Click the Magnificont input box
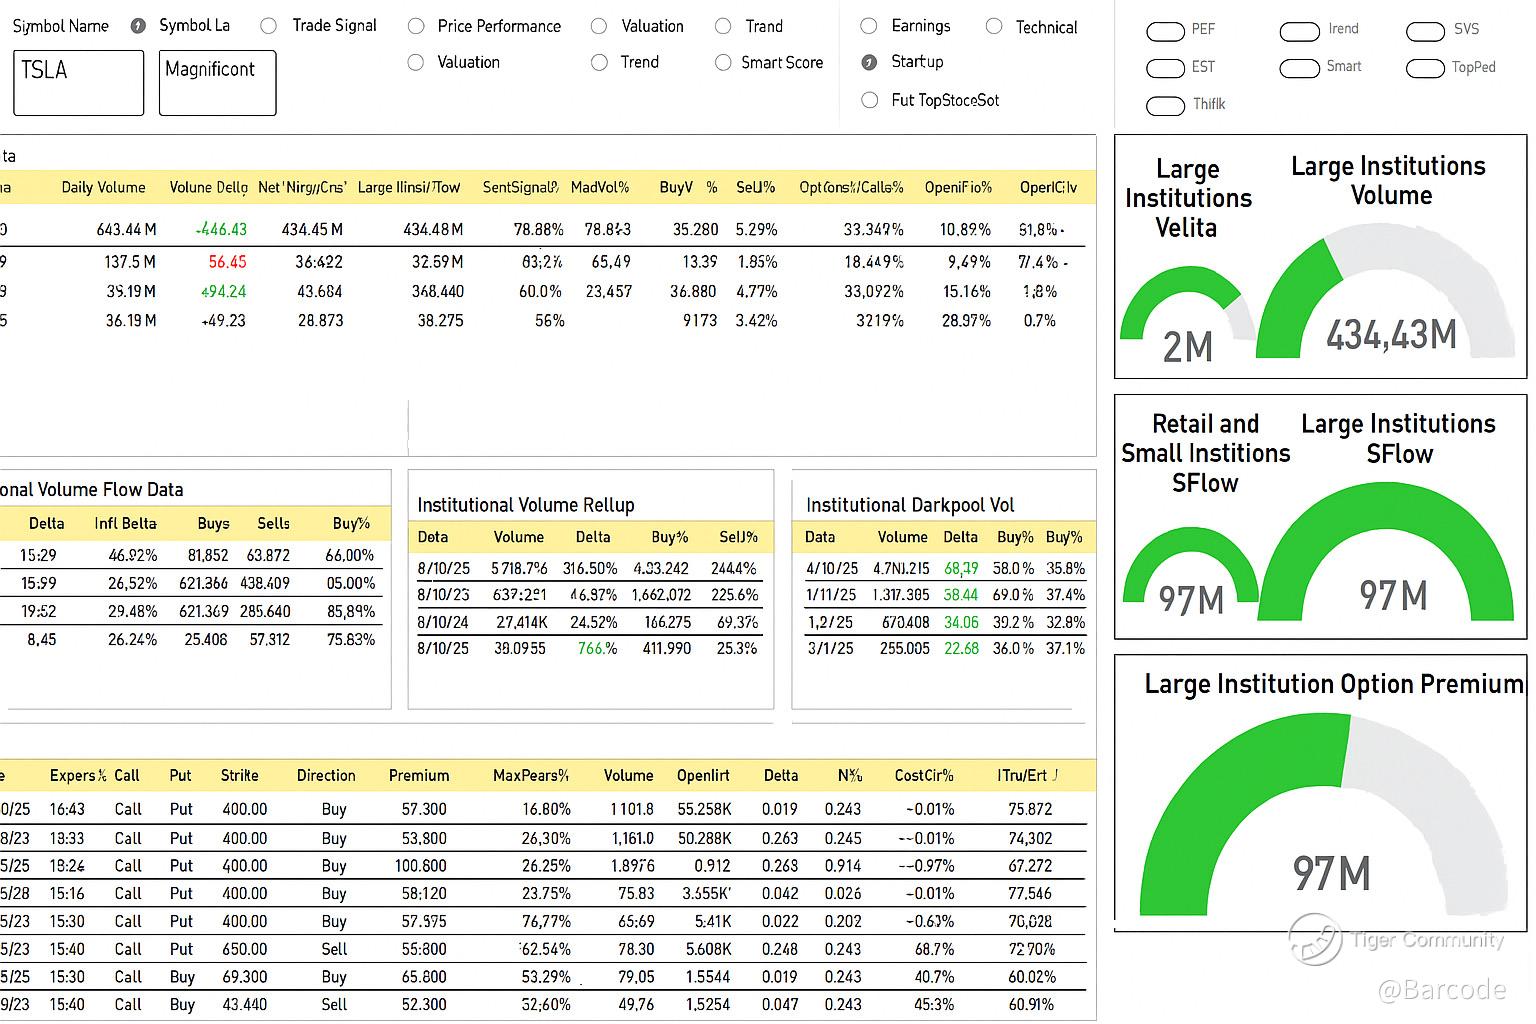The image size is (1536, 1024). pos(217,83)
